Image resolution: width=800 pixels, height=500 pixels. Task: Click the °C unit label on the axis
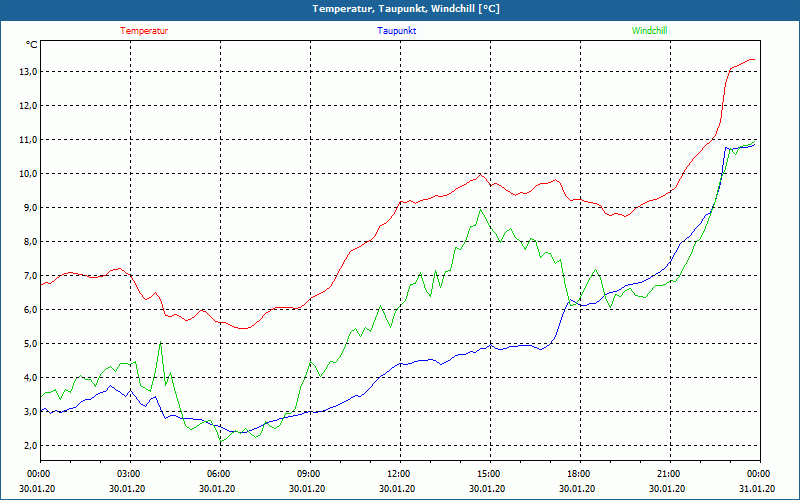coord(31,45)
